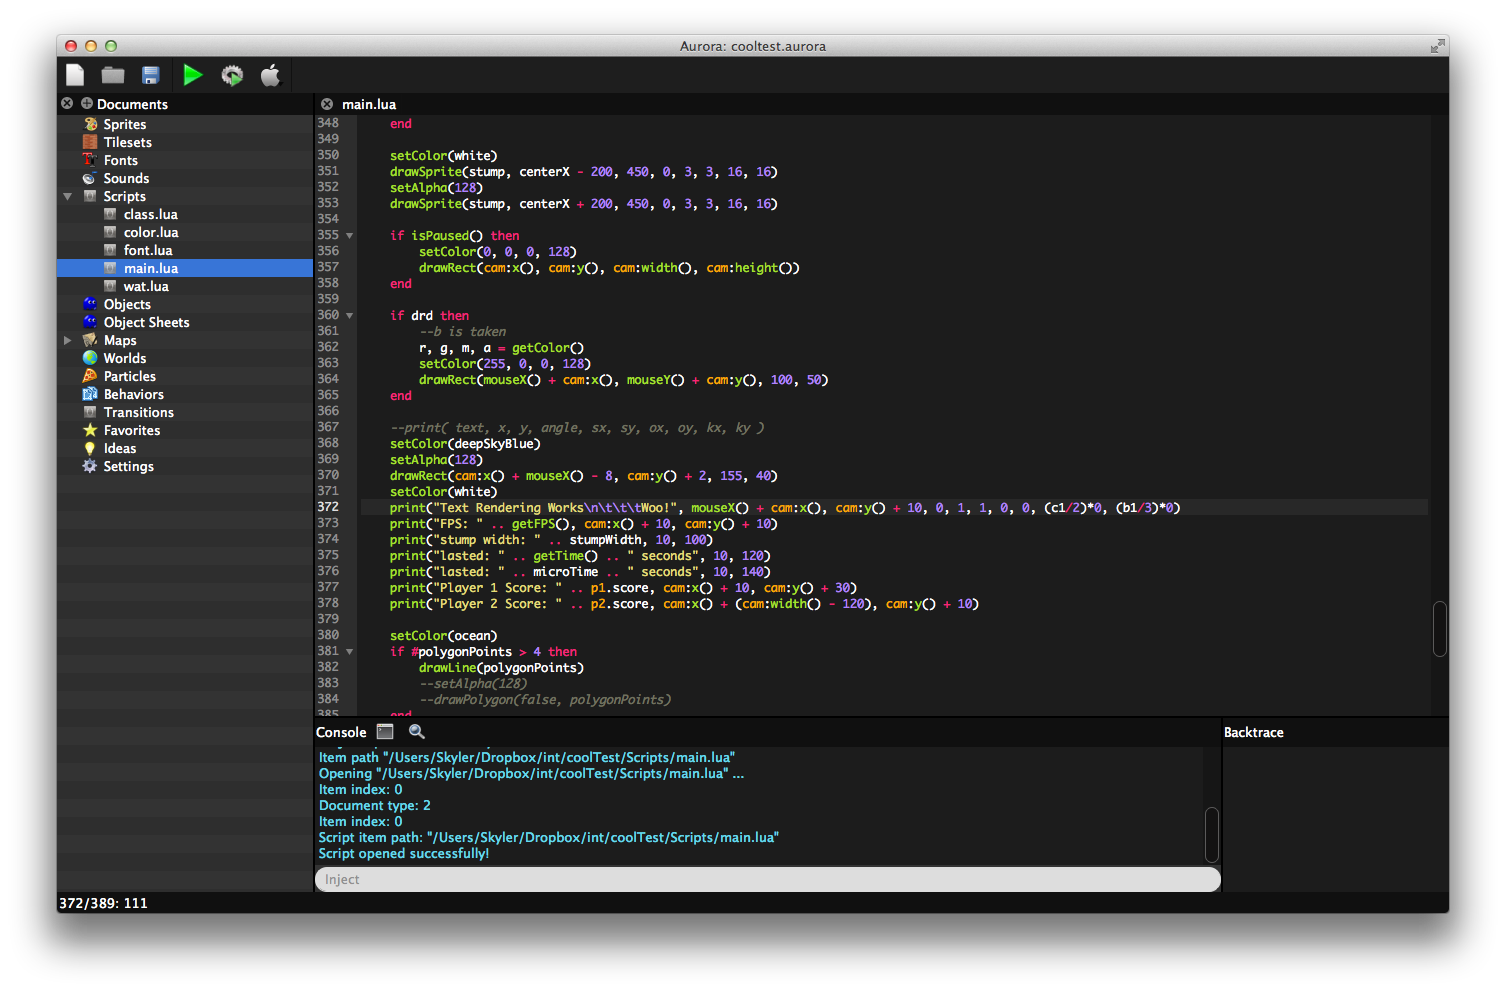Open the Worlds category
Image resolution: width=1506 pixels, height=992 pixels.
click(x=125, y=358)
